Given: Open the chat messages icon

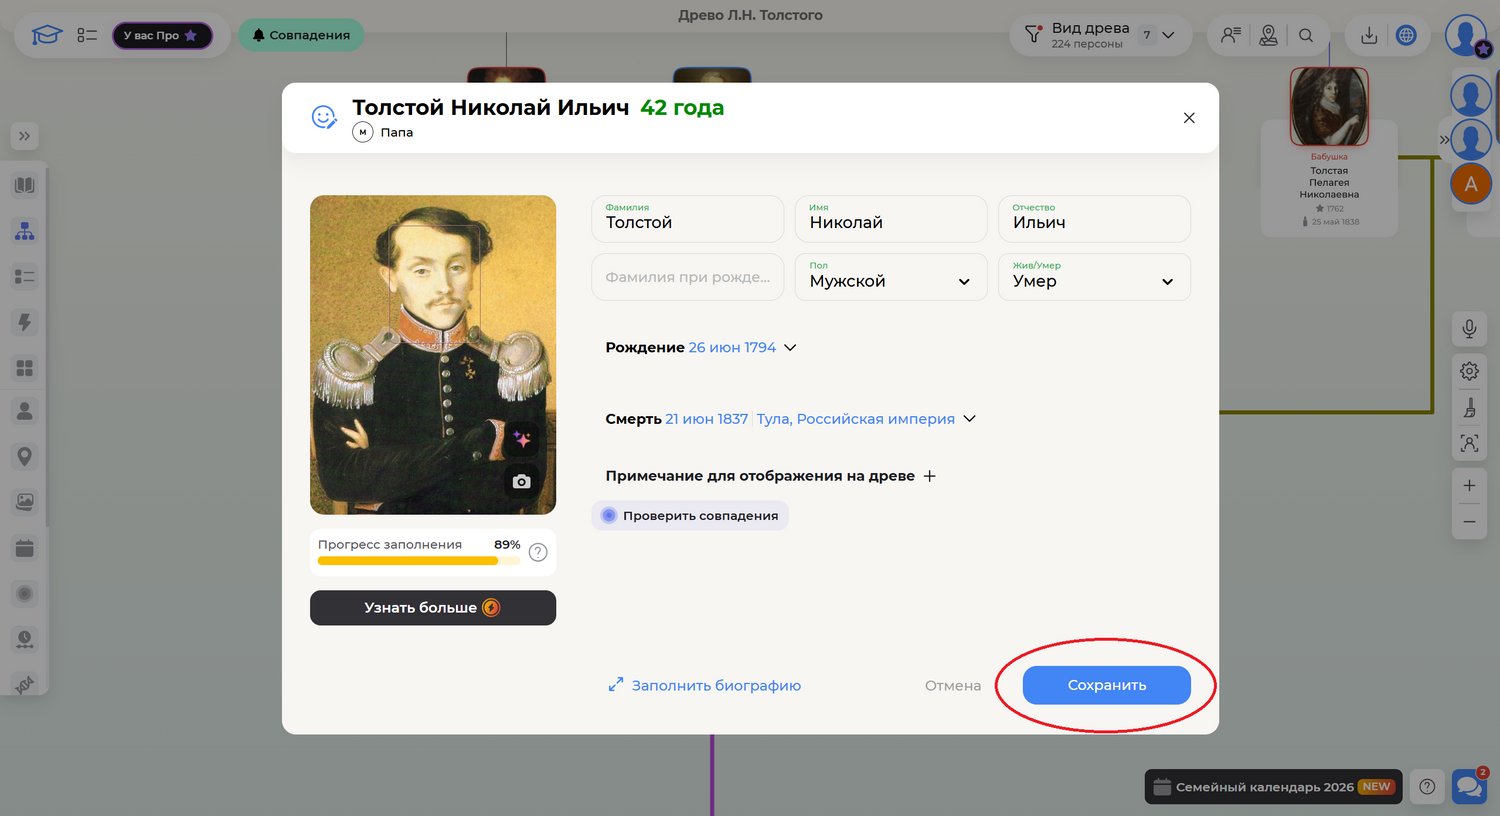Looking at the screenshot, I should (1469, 786).
